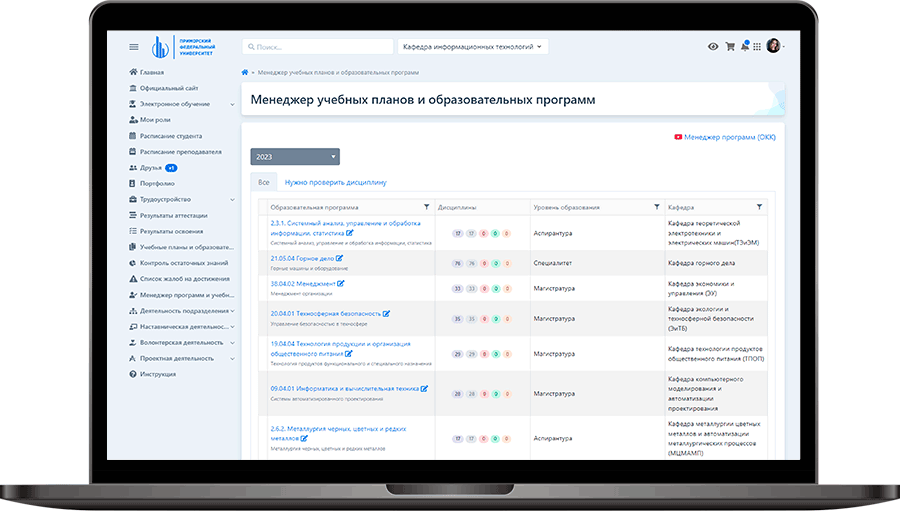Open the 2023 year dropdown
The image size is (900, 511).
point(295,157)
